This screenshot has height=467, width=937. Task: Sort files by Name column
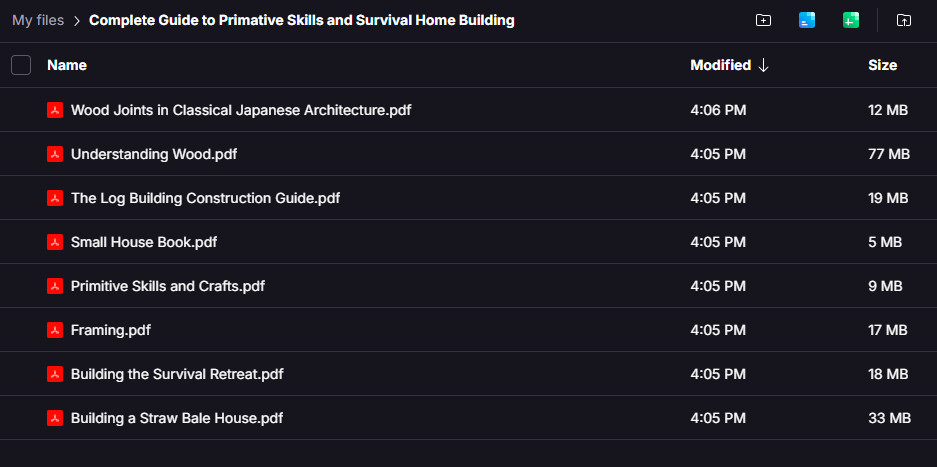coord(67,65)
